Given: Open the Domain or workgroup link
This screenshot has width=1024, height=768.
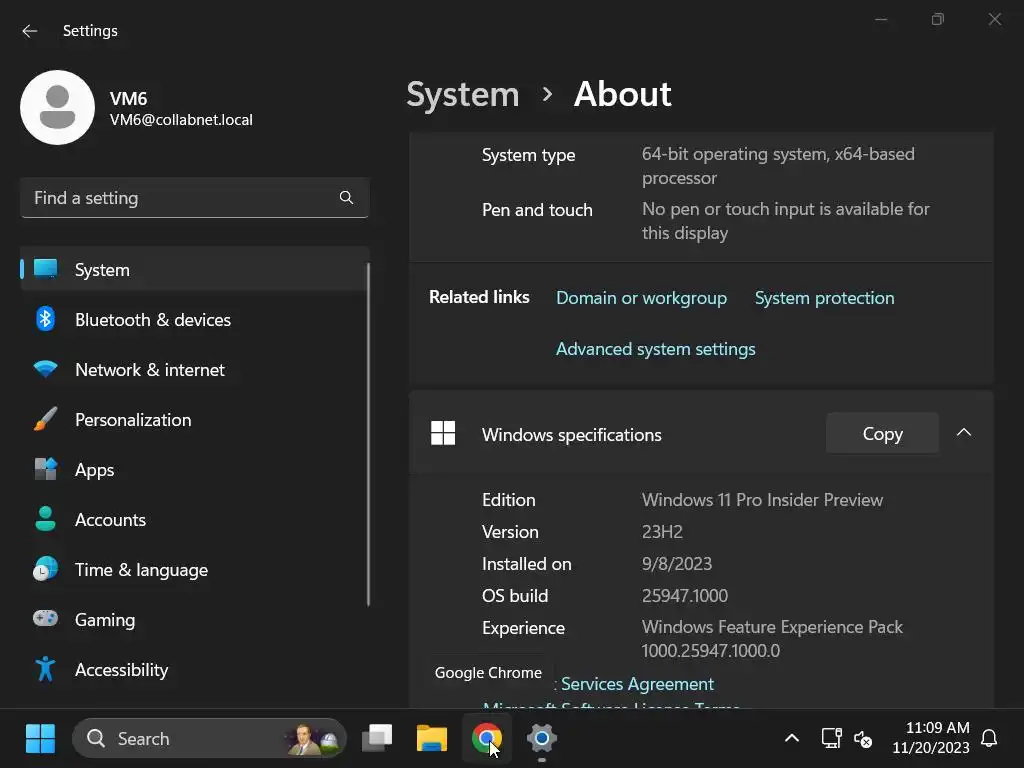Looking at the screenshot, I should pyautogui.click(x=641, y=298).
